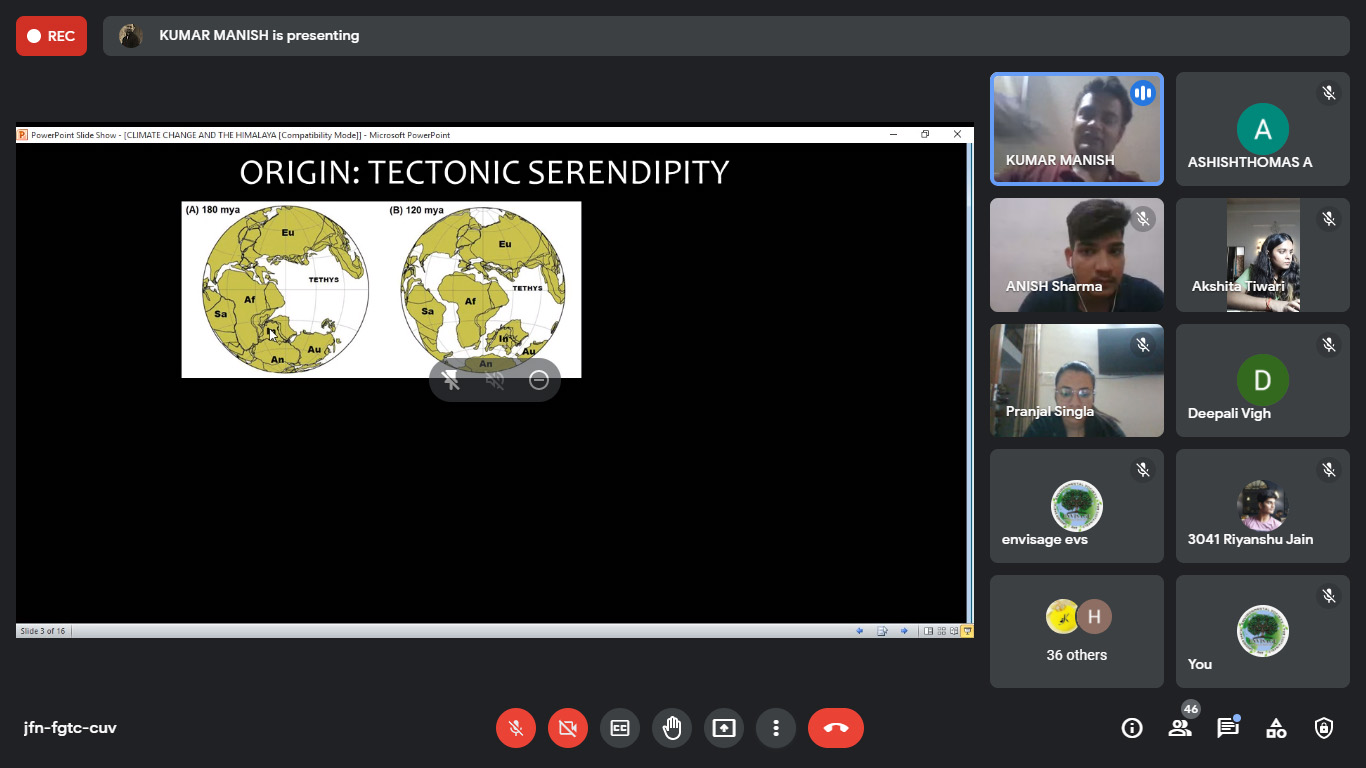Viewport: 1366px width, 768px height.
Task: Open the chat panel
Action: (1228, 728)
